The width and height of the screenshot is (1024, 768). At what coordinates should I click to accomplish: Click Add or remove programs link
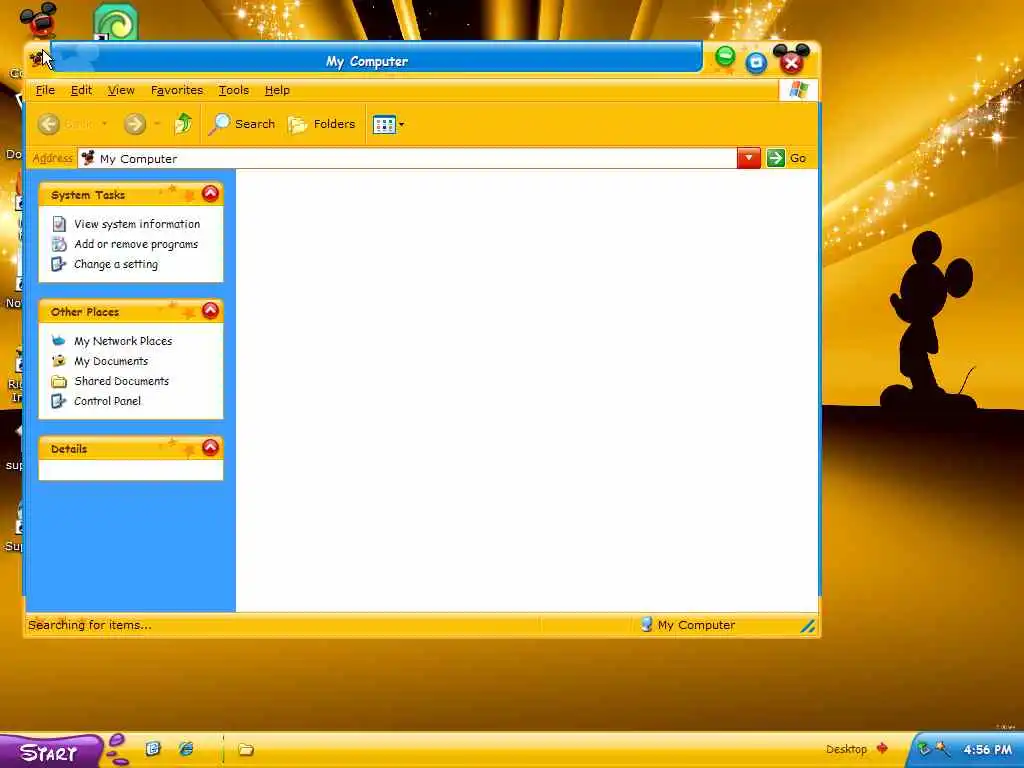click(x=136, y=244)
